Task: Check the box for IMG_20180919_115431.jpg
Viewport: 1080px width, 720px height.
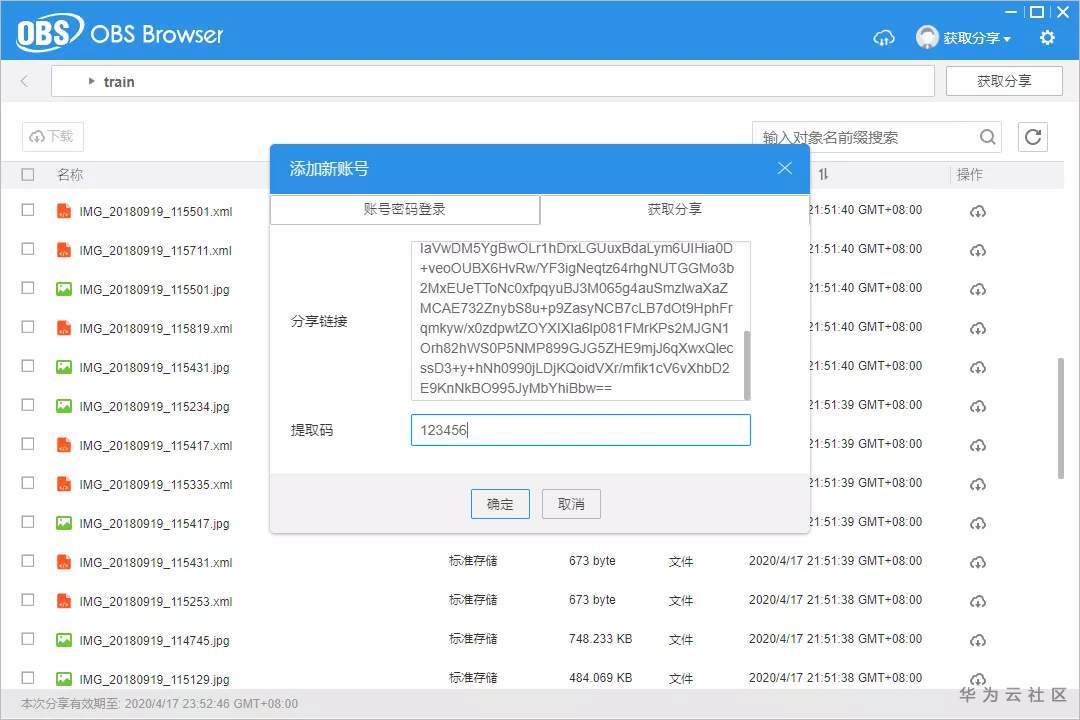Action: pos(28,366)
